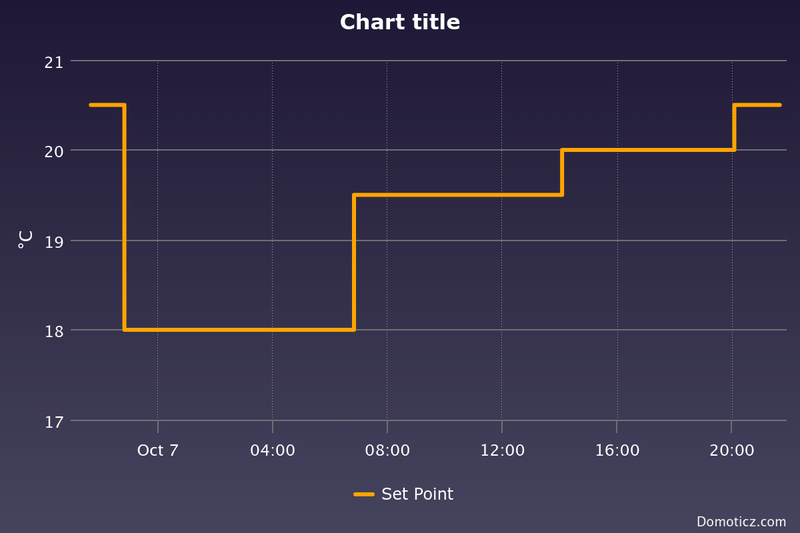The image size is (800, 533).
Task: Click the 19.5° set point line segment
Action: tap(458, 195)
